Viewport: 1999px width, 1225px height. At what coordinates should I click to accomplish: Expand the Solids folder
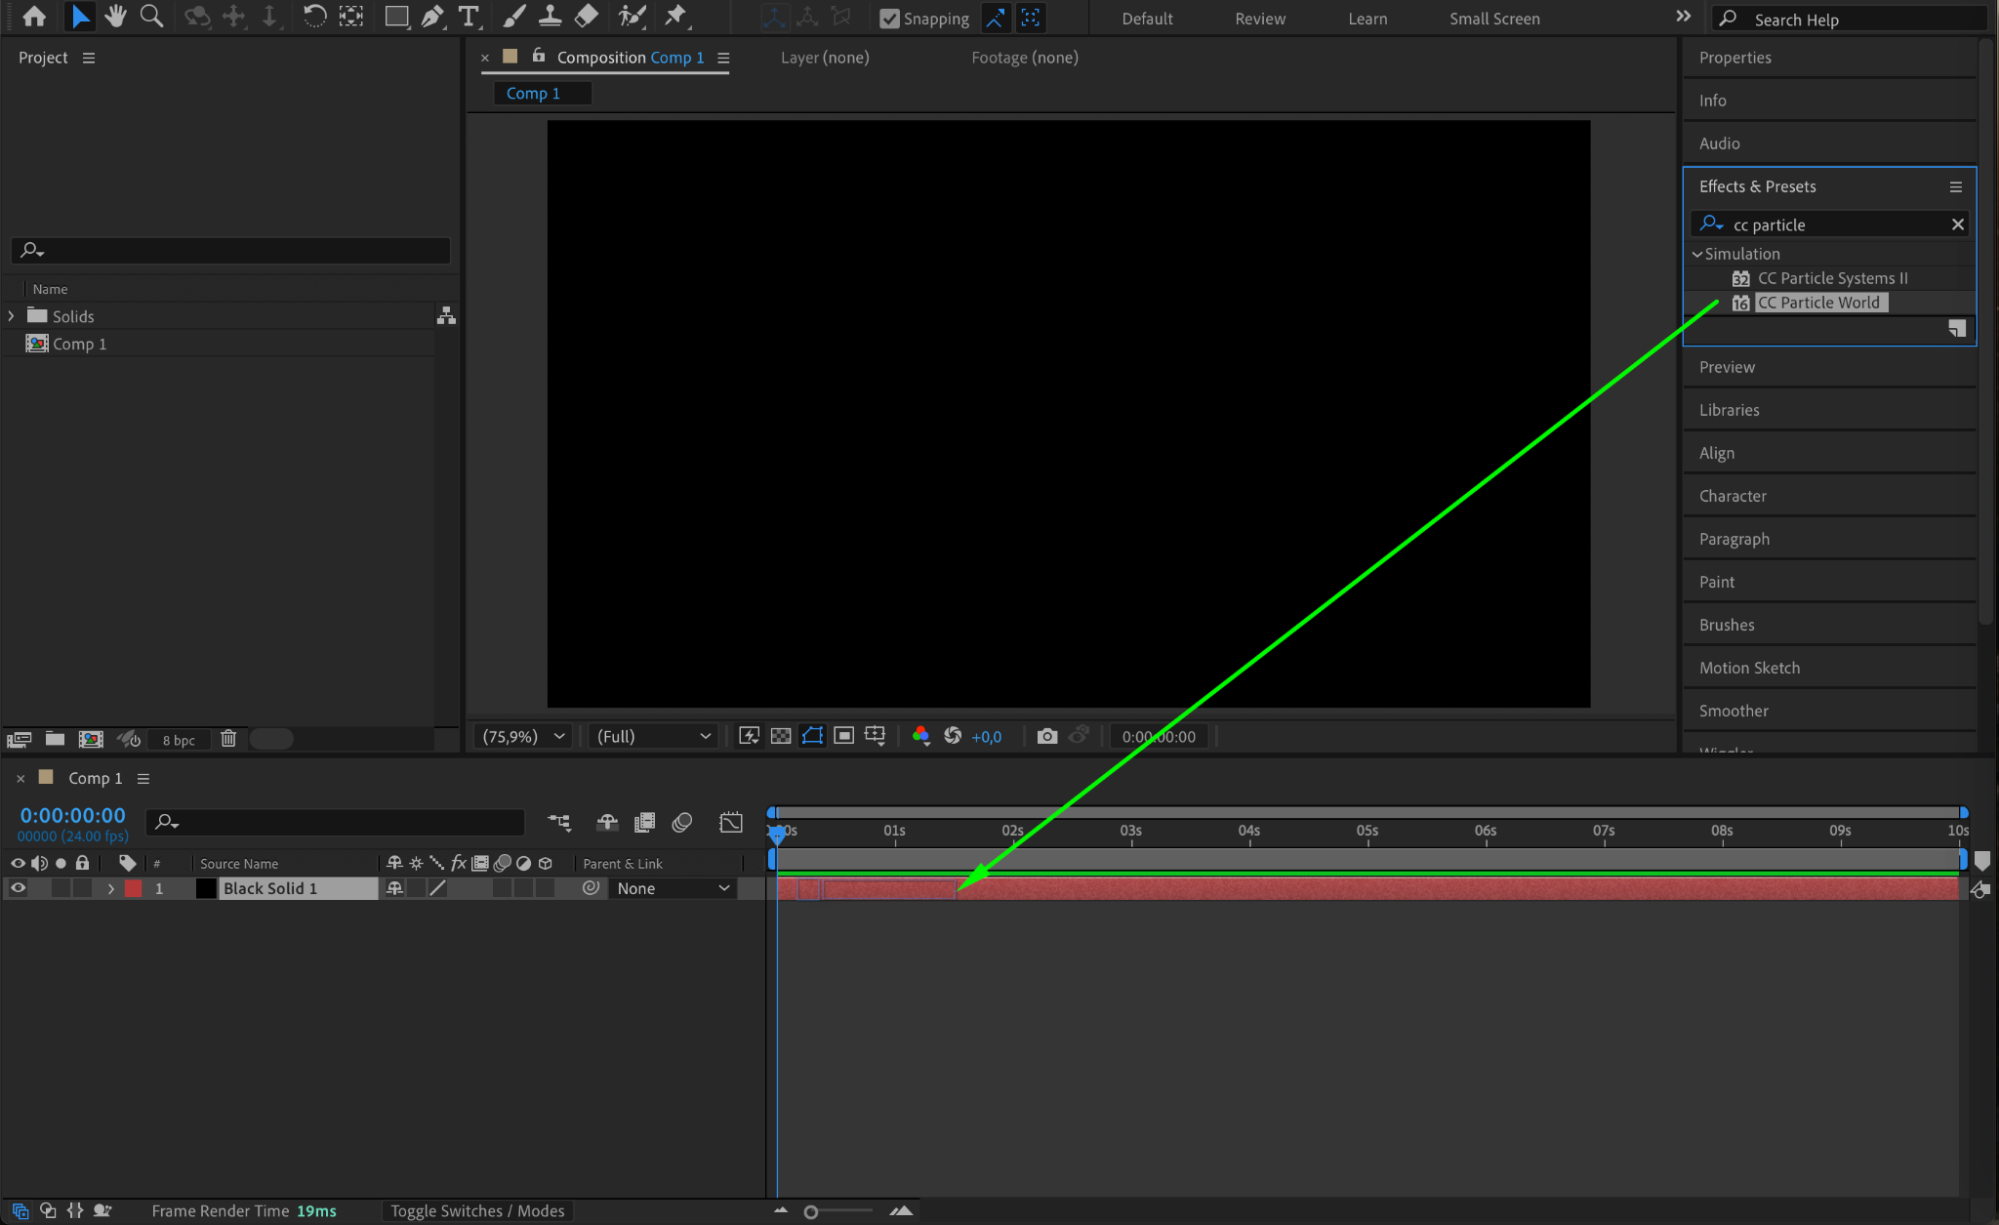pyautogui.click(x=11, y=316)
